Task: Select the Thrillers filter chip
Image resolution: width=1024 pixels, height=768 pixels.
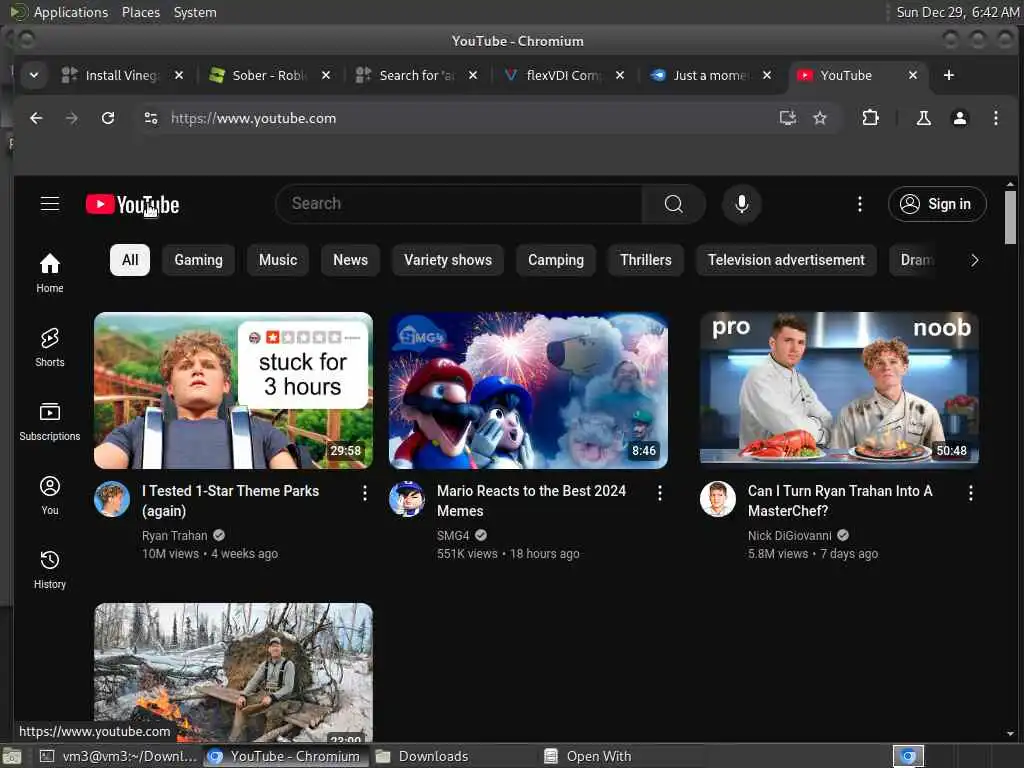Action: tap(646, 260)
